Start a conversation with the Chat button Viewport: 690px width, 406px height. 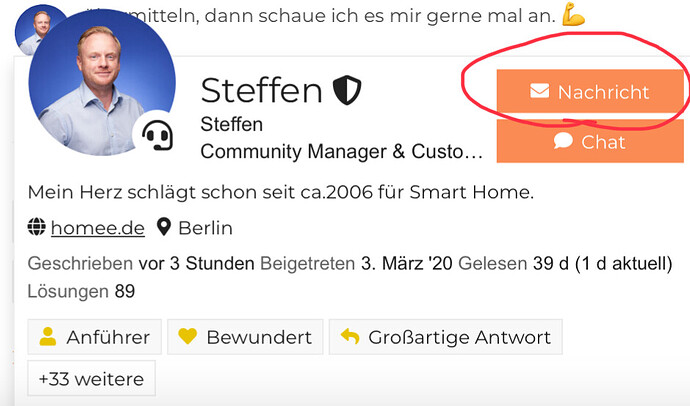pos(589,142)
